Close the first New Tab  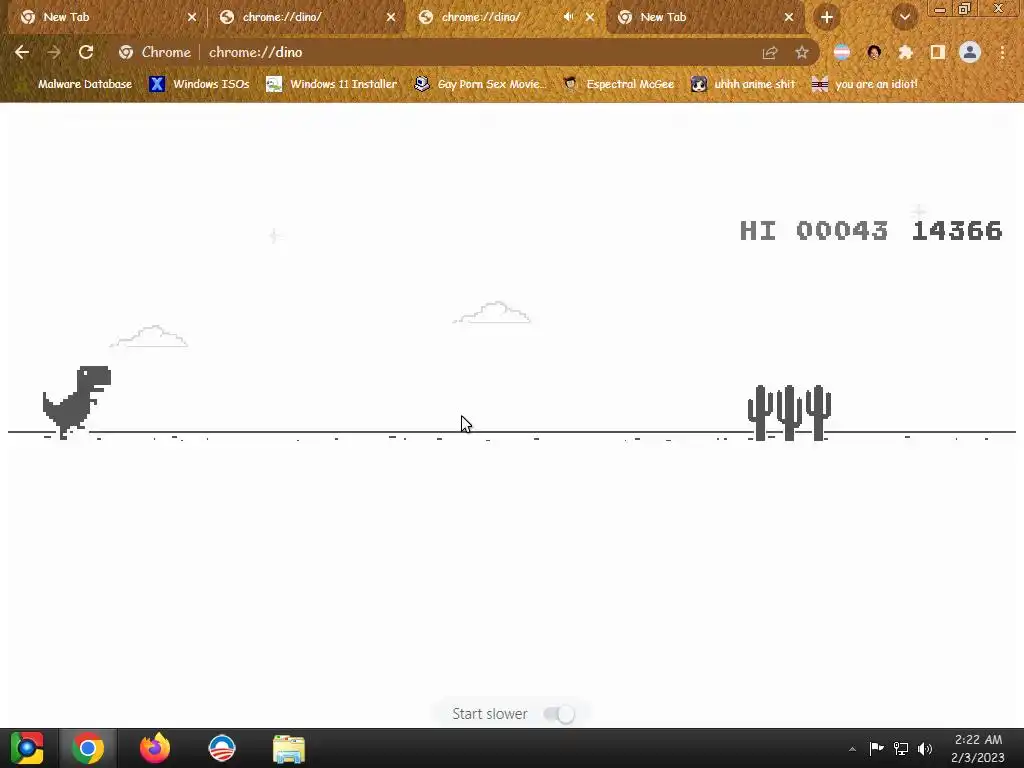pos(192,18)
